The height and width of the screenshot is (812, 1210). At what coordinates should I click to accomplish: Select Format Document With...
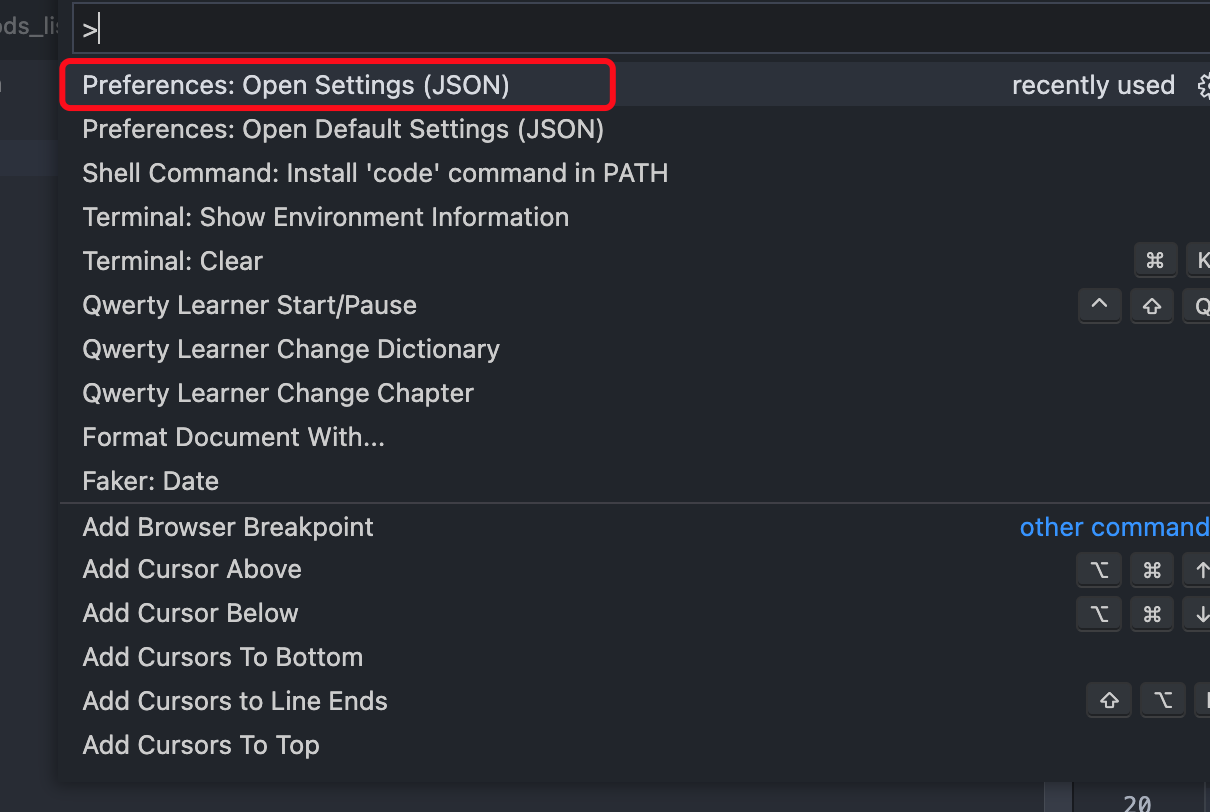click(x=635, y=437)
